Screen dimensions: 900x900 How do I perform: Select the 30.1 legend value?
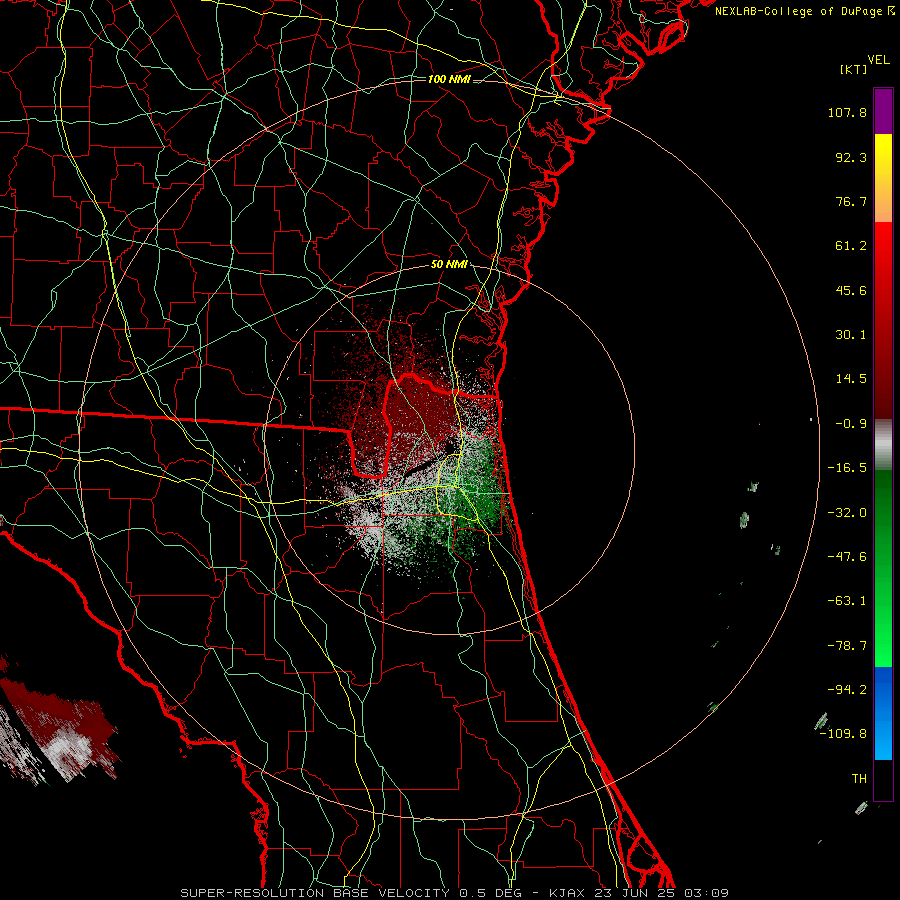click(x=851, y=335)
